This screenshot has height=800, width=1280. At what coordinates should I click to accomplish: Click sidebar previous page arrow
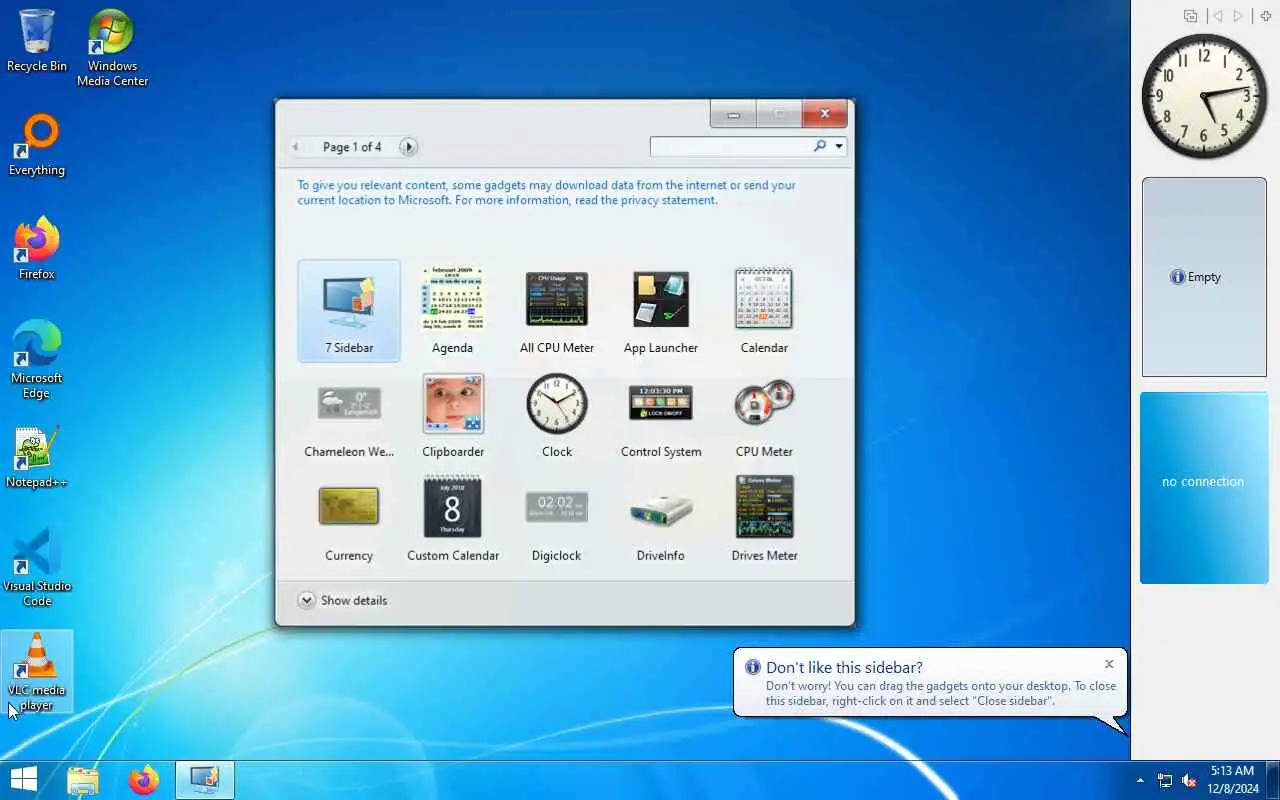tap(1217, 16)
